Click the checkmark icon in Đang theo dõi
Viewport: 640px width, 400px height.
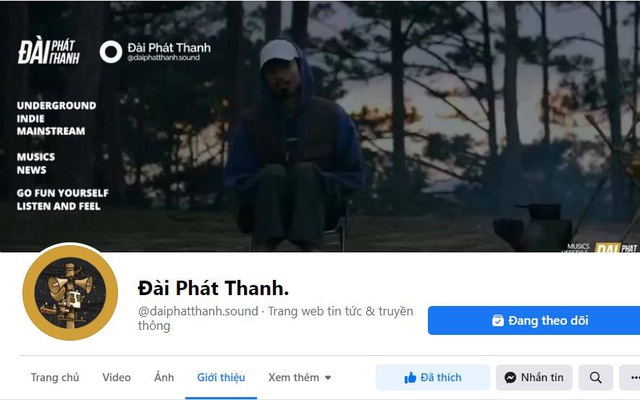click(x=498, y=320)
